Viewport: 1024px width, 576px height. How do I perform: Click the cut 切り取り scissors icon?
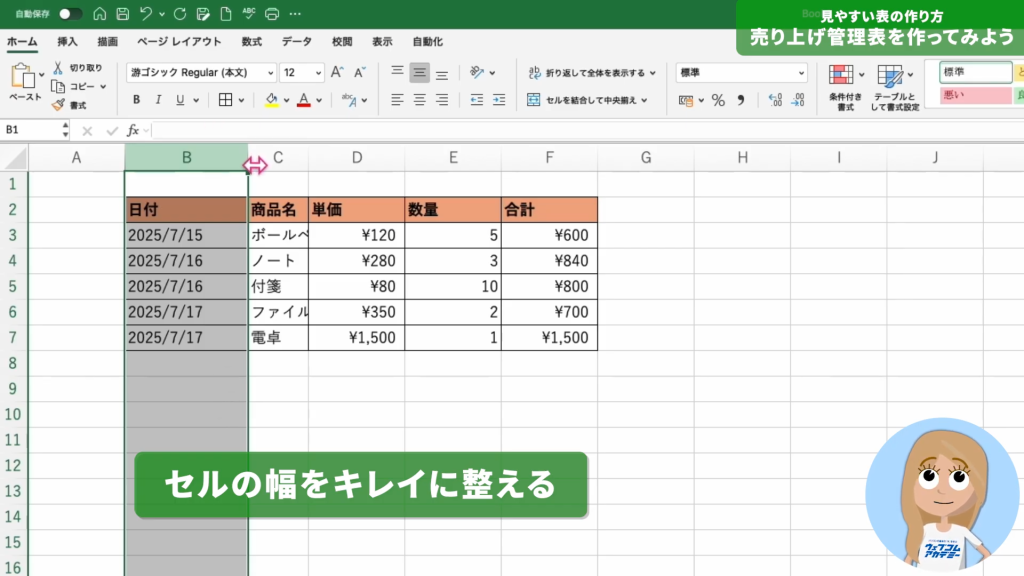pos(58,68)
